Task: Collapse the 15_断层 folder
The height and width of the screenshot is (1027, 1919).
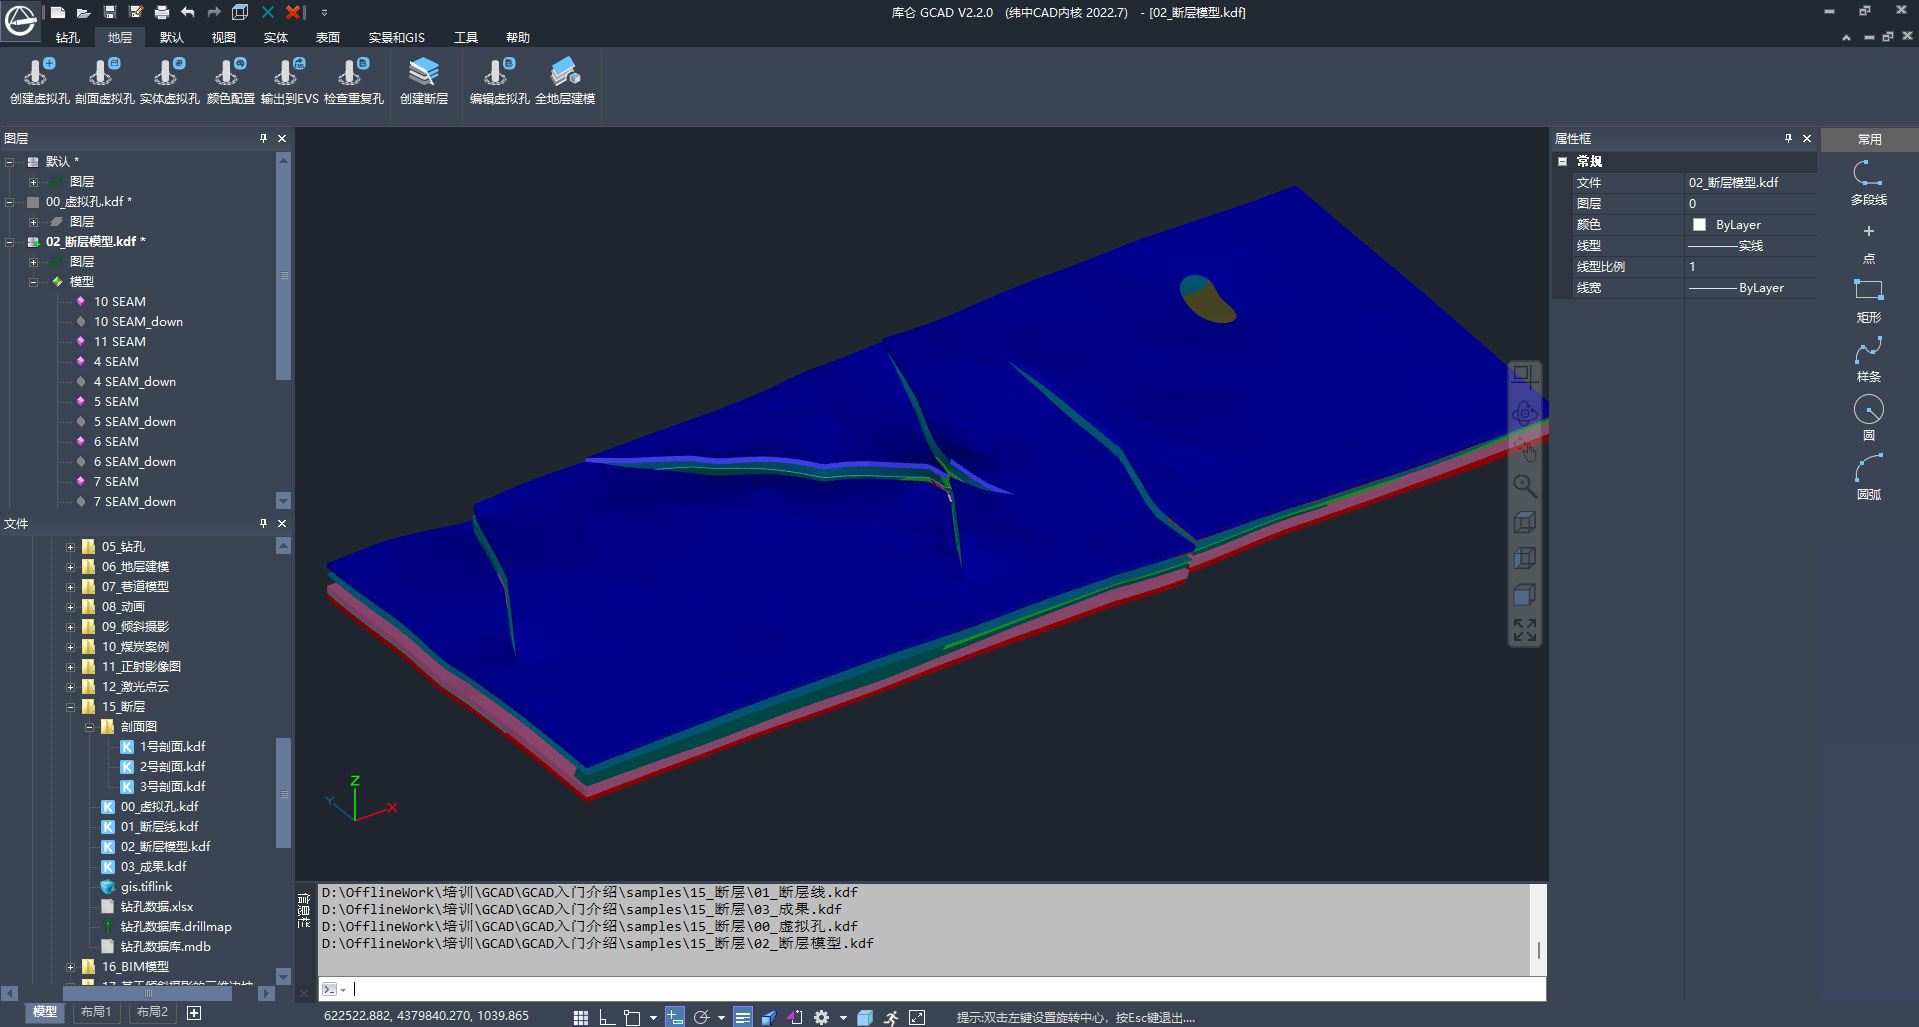Action: tap(71, 707)
